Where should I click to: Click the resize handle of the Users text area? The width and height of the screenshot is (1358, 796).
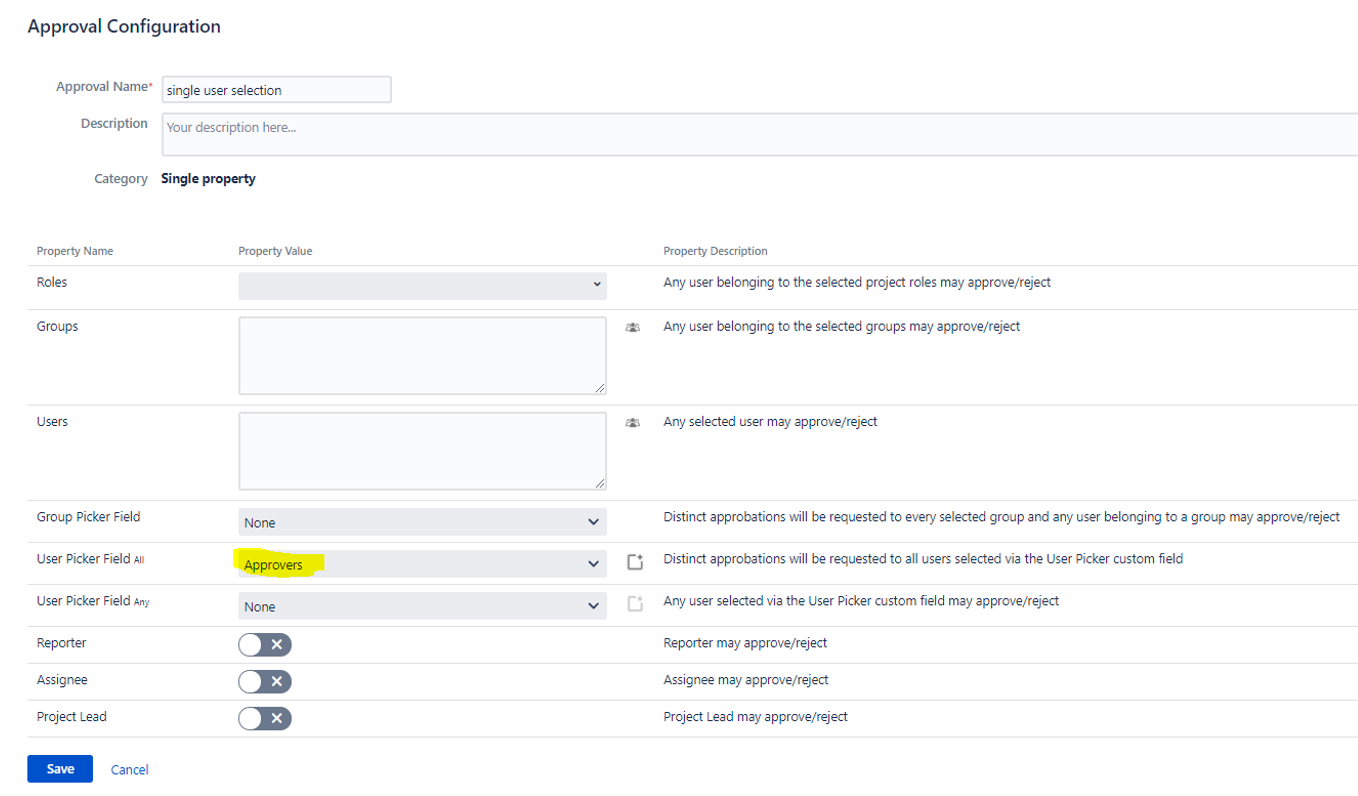click(600, 483)
